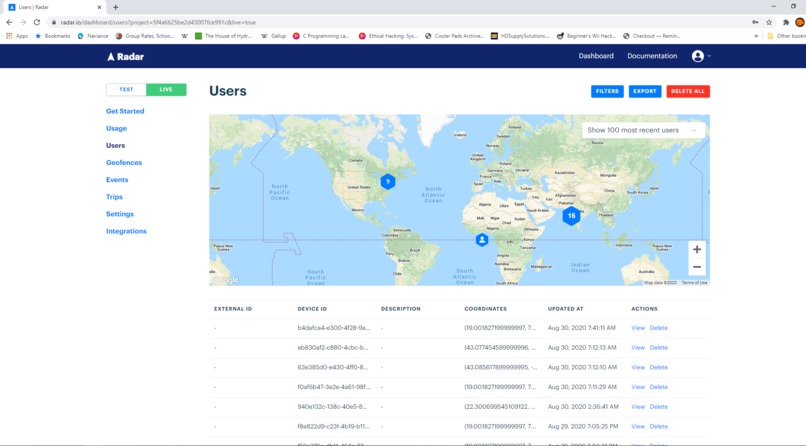View user with device ID 63e385d0
806x446 pixels.
[638, 367]
